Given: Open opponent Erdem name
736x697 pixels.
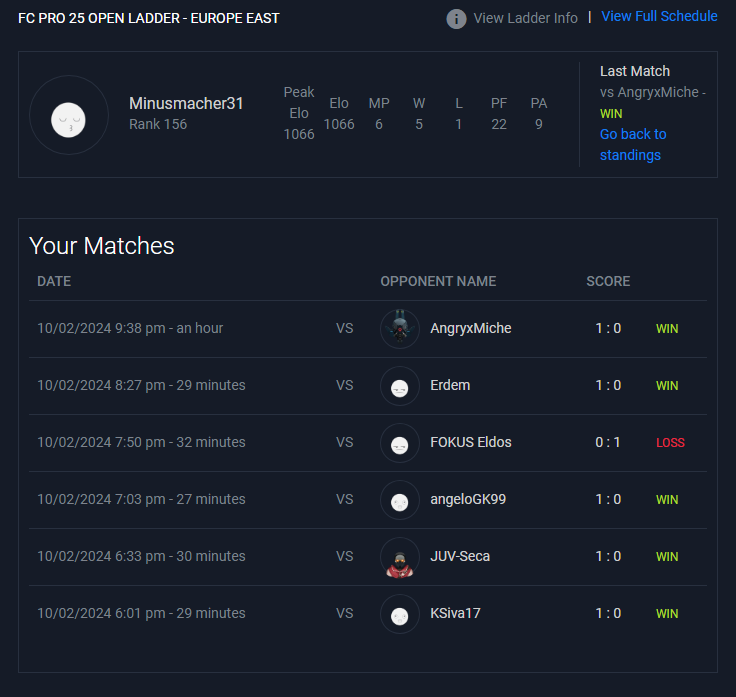Looking at the screenshot, I should pos(450,385).
